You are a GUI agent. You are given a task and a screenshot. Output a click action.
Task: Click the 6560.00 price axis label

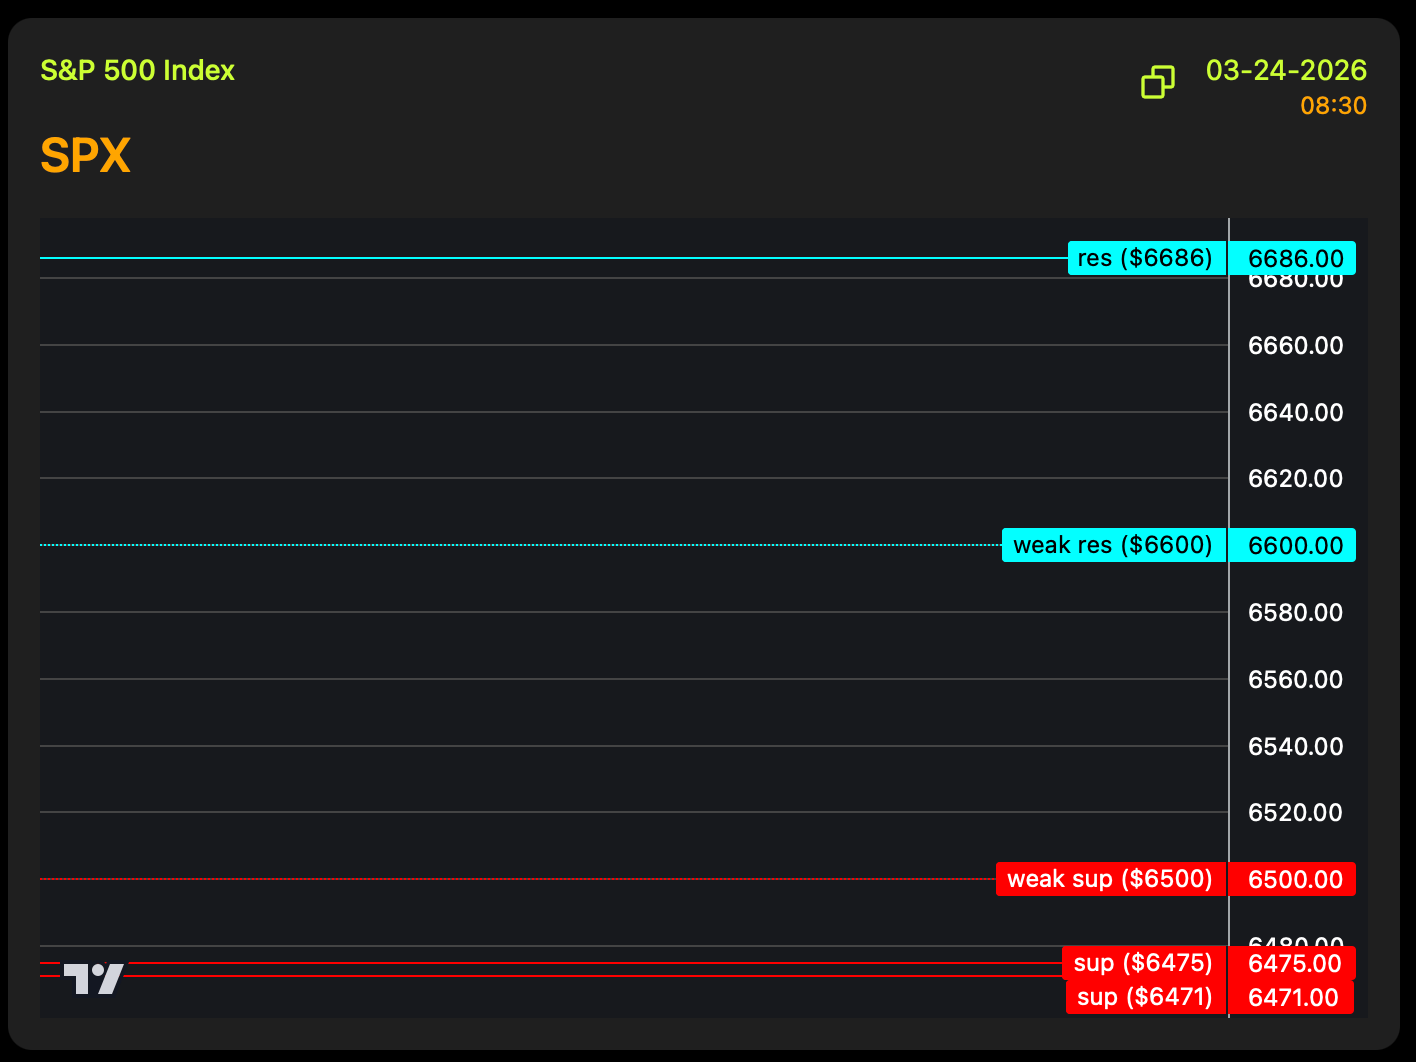(1295, 679)
